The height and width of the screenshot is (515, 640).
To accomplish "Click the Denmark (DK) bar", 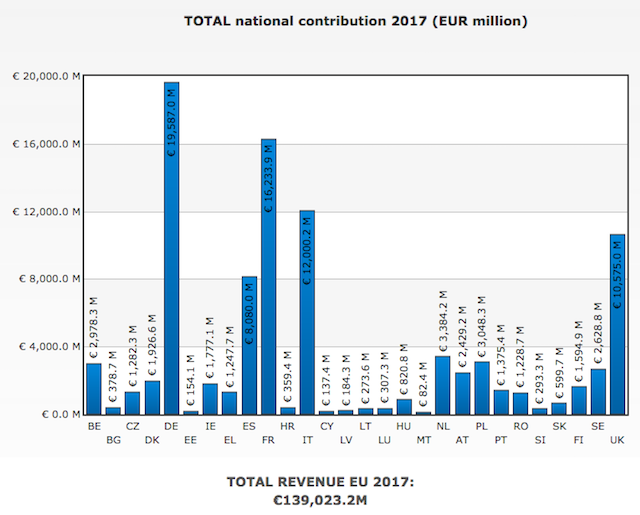I will pos(152,397).
